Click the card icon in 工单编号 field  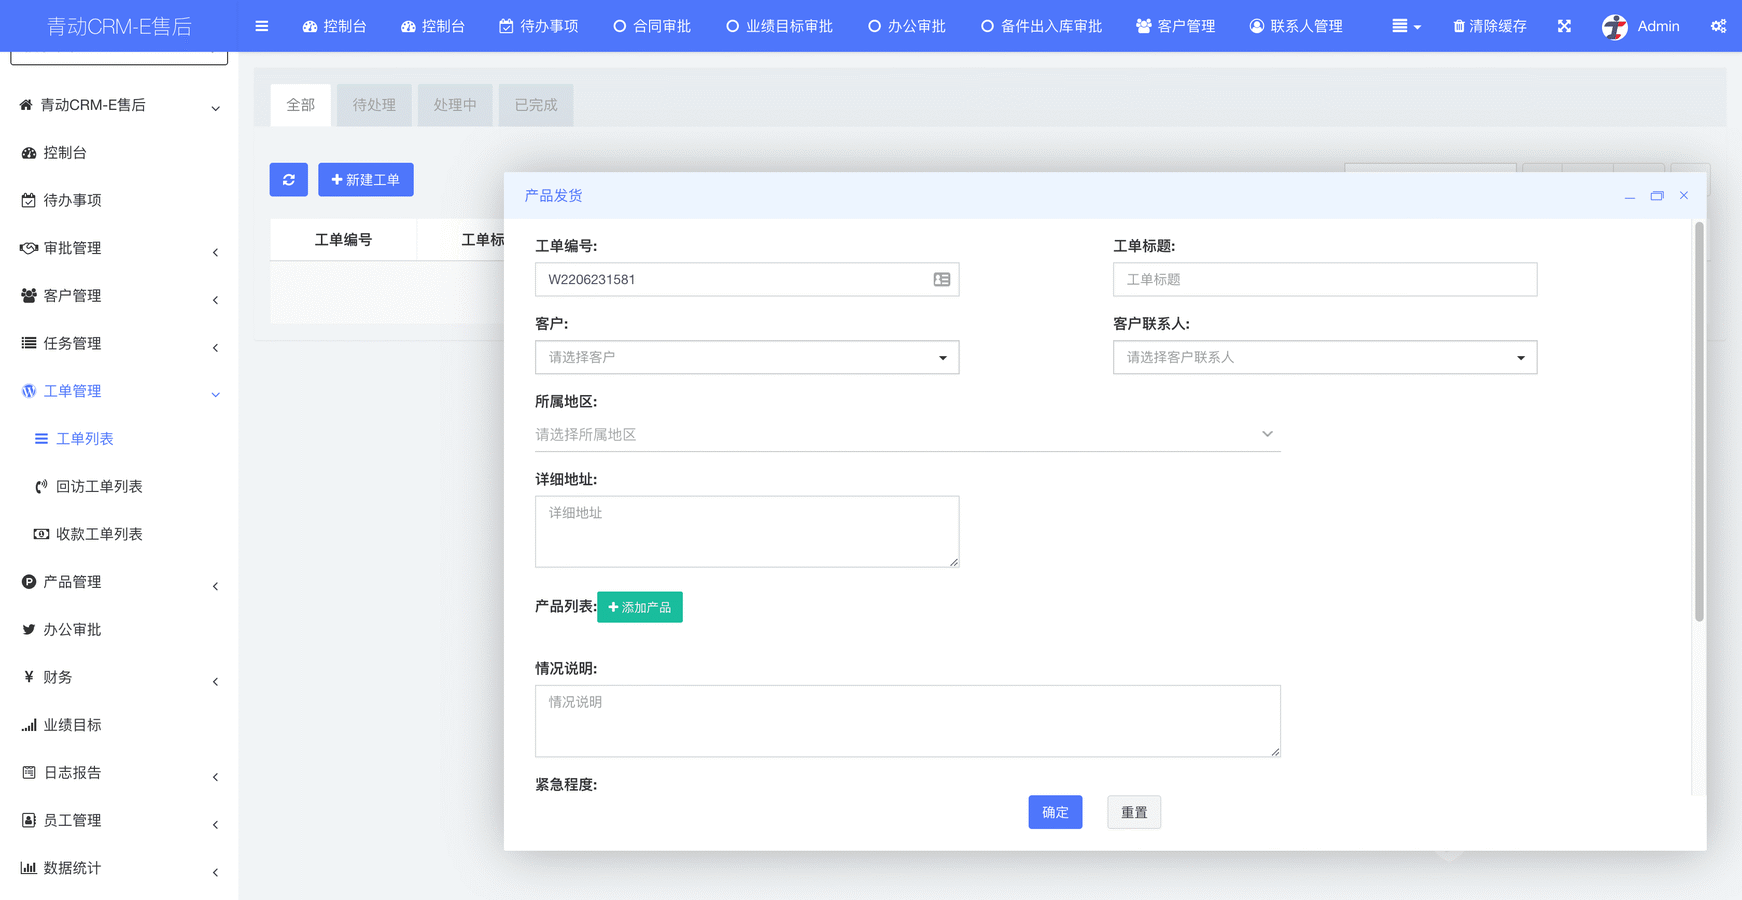(941, 280)
